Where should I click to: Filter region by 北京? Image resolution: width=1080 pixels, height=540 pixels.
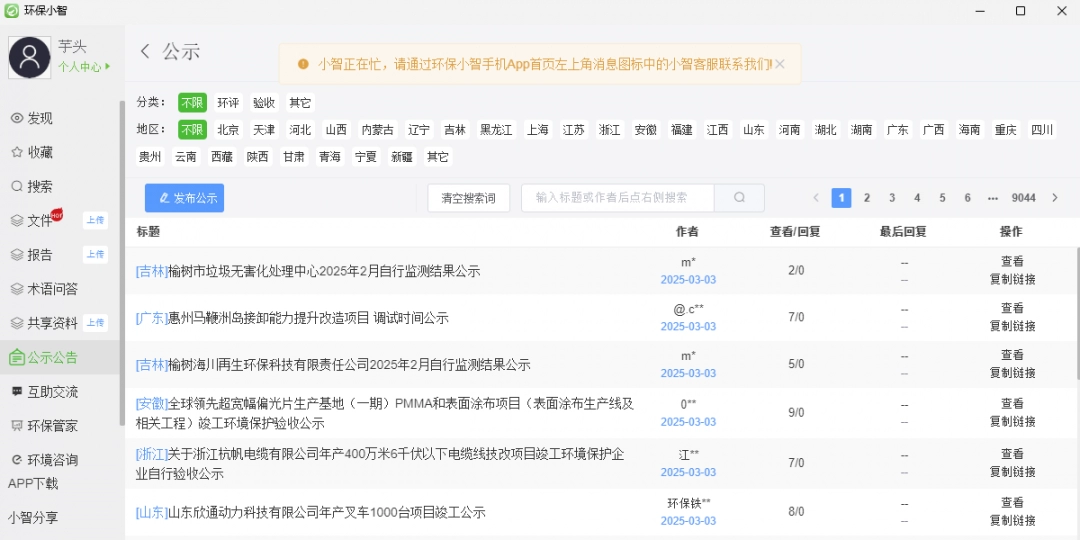coord(228,129)
